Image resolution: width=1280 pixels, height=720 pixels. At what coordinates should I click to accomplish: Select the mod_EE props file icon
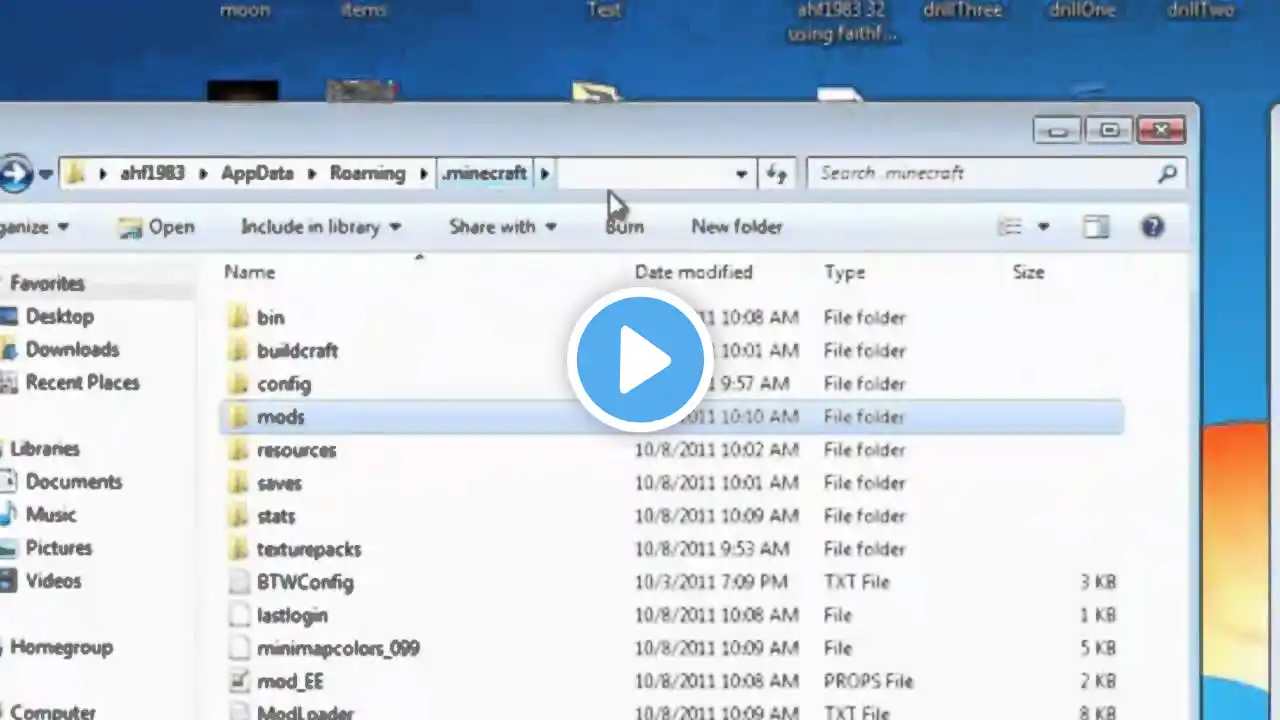(238, 681)
